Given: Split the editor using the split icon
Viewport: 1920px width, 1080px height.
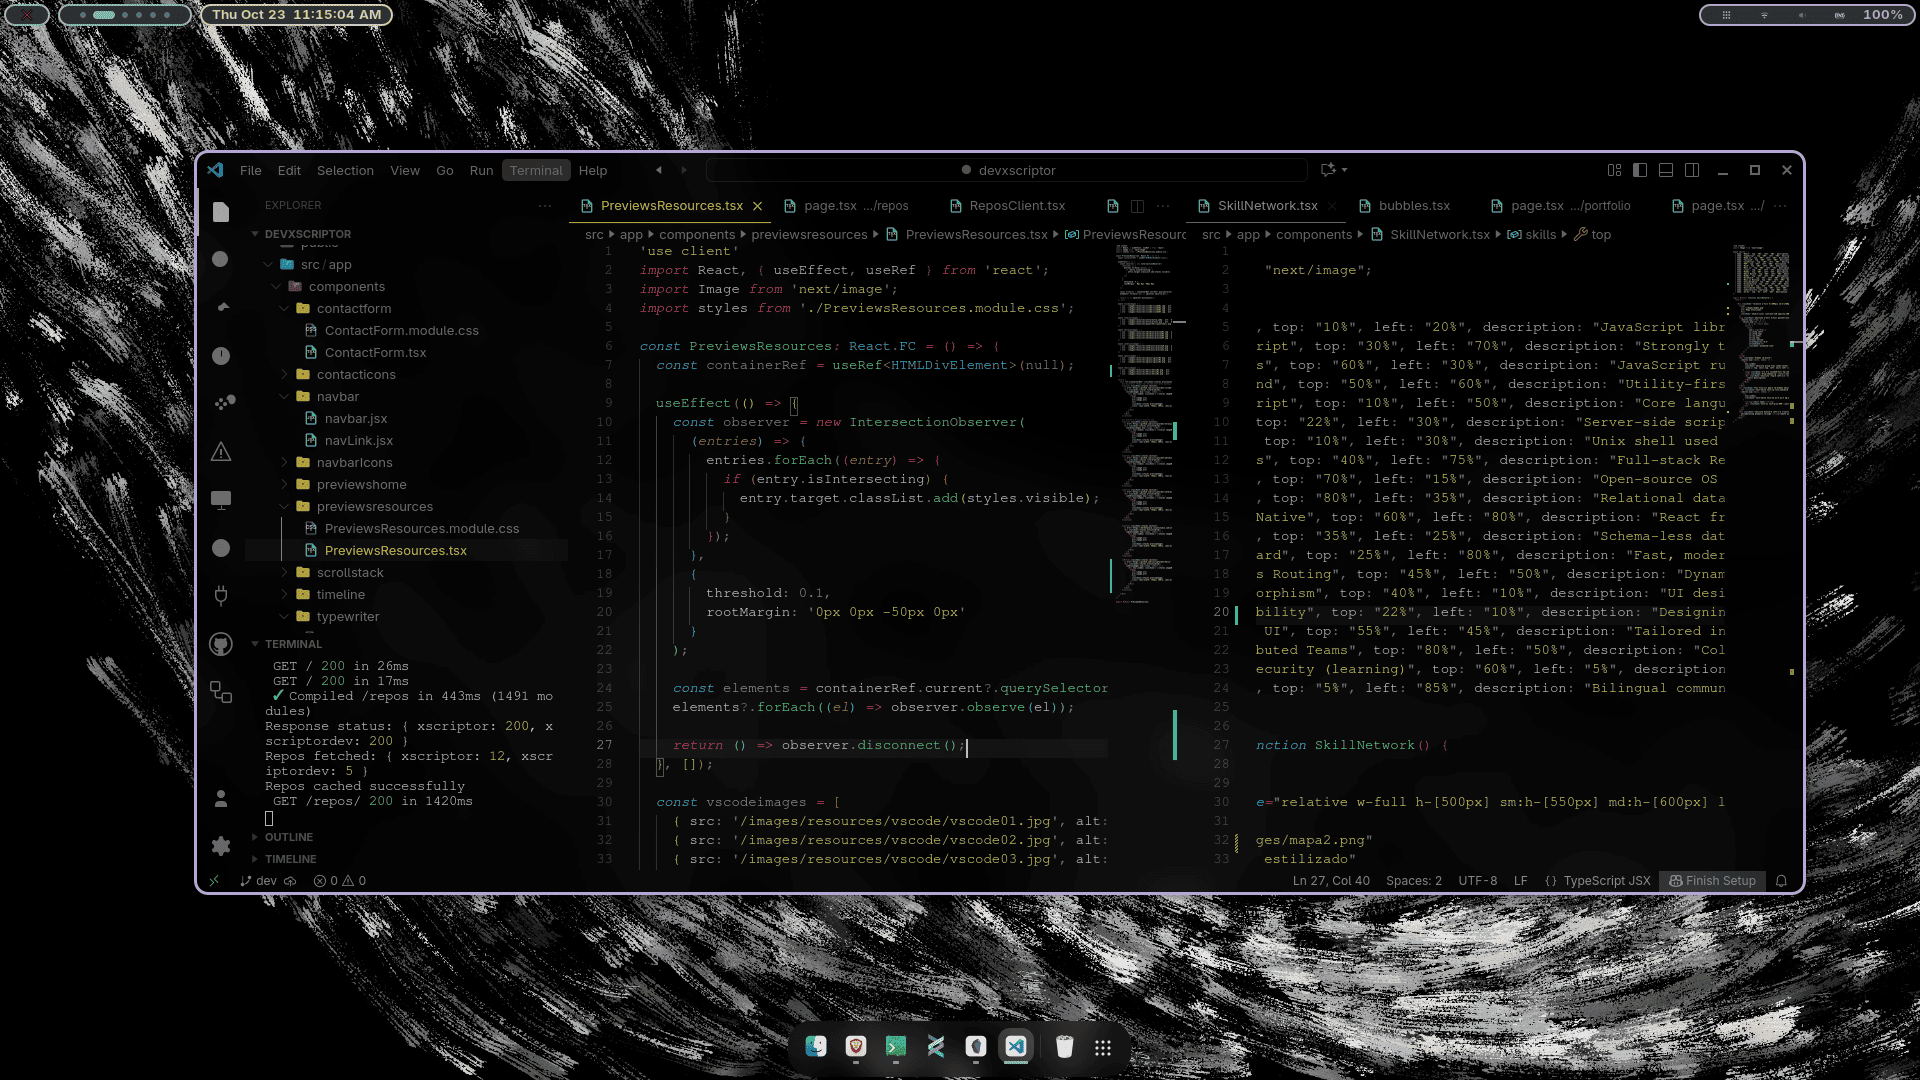Looking at the screenshot, I should click(x=1137, y=206).
